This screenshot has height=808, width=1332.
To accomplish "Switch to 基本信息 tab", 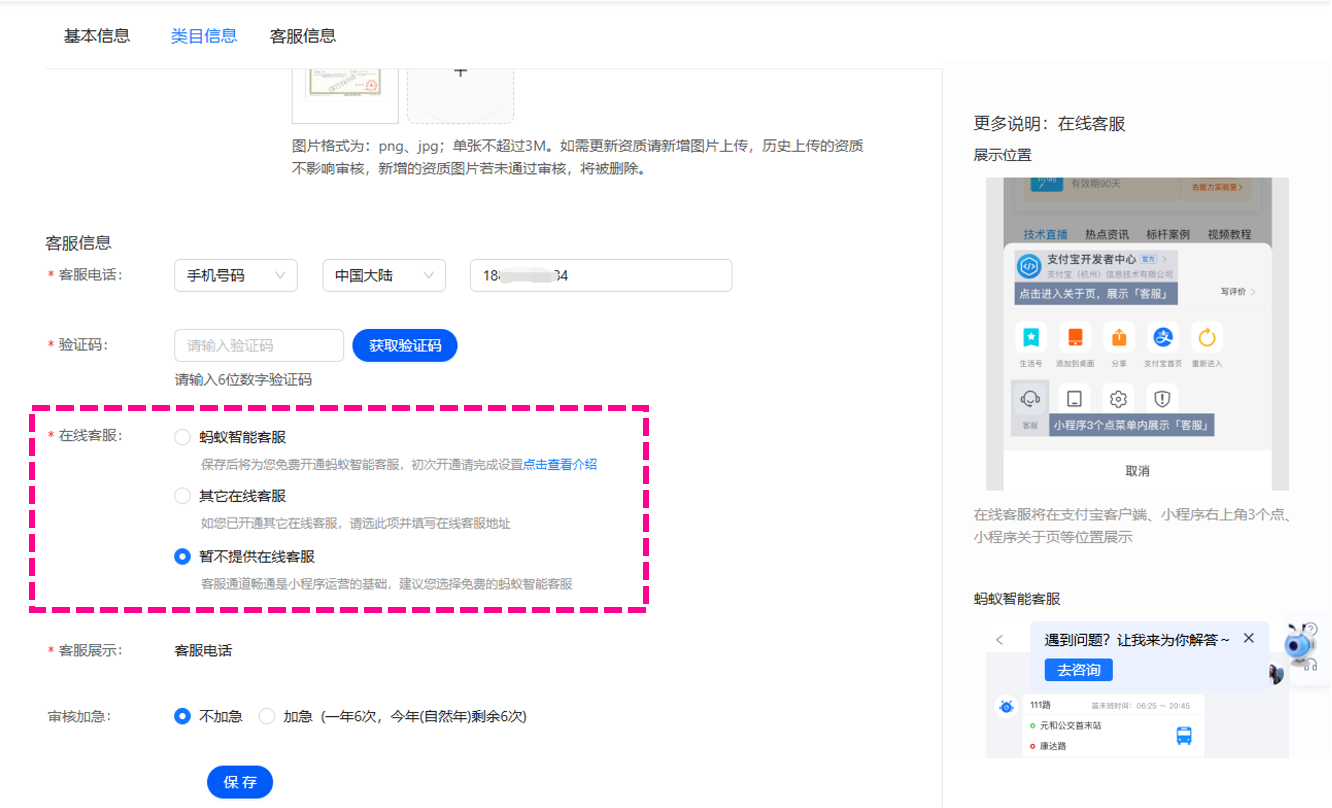I will 97,36.
